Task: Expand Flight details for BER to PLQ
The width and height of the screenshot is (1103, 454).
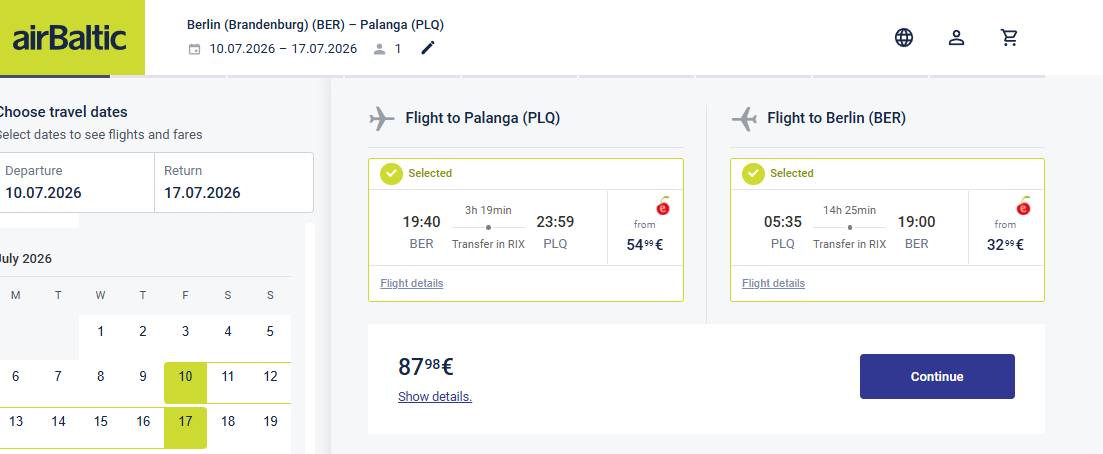Action: tap(412, 284)
